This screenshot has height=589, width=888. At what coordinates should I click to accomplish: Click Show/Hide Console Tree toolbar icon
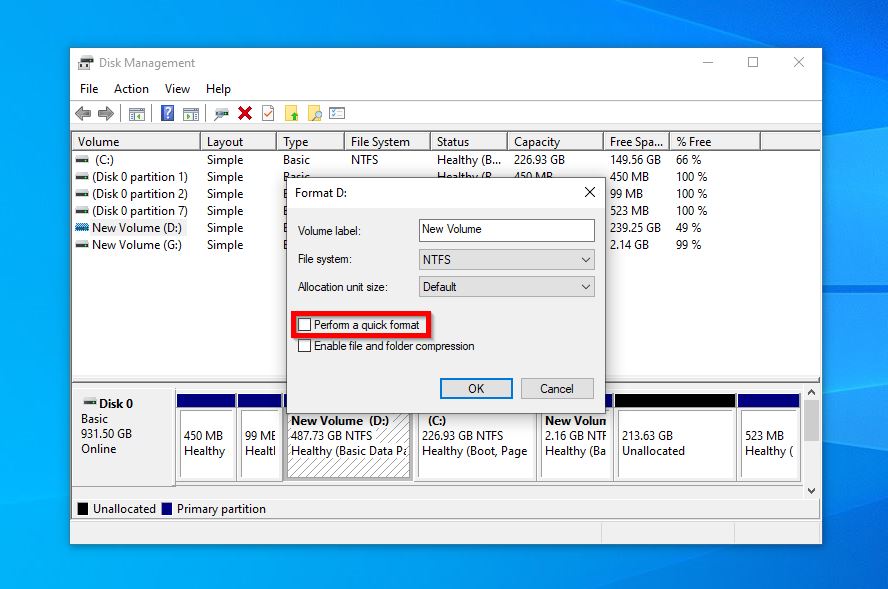tap(136, 114)
